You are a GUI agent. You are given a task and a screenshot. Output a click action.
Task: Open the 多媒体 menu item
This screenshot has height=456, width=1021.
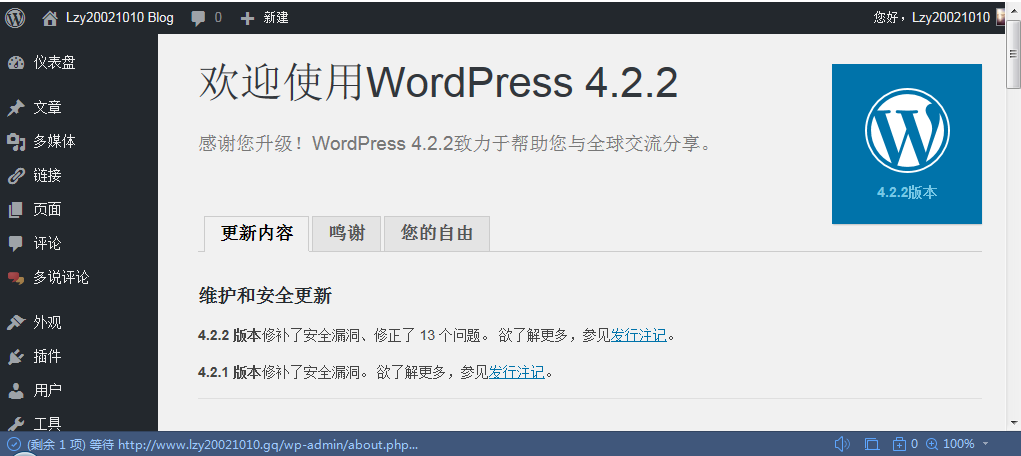pos(55,141)
